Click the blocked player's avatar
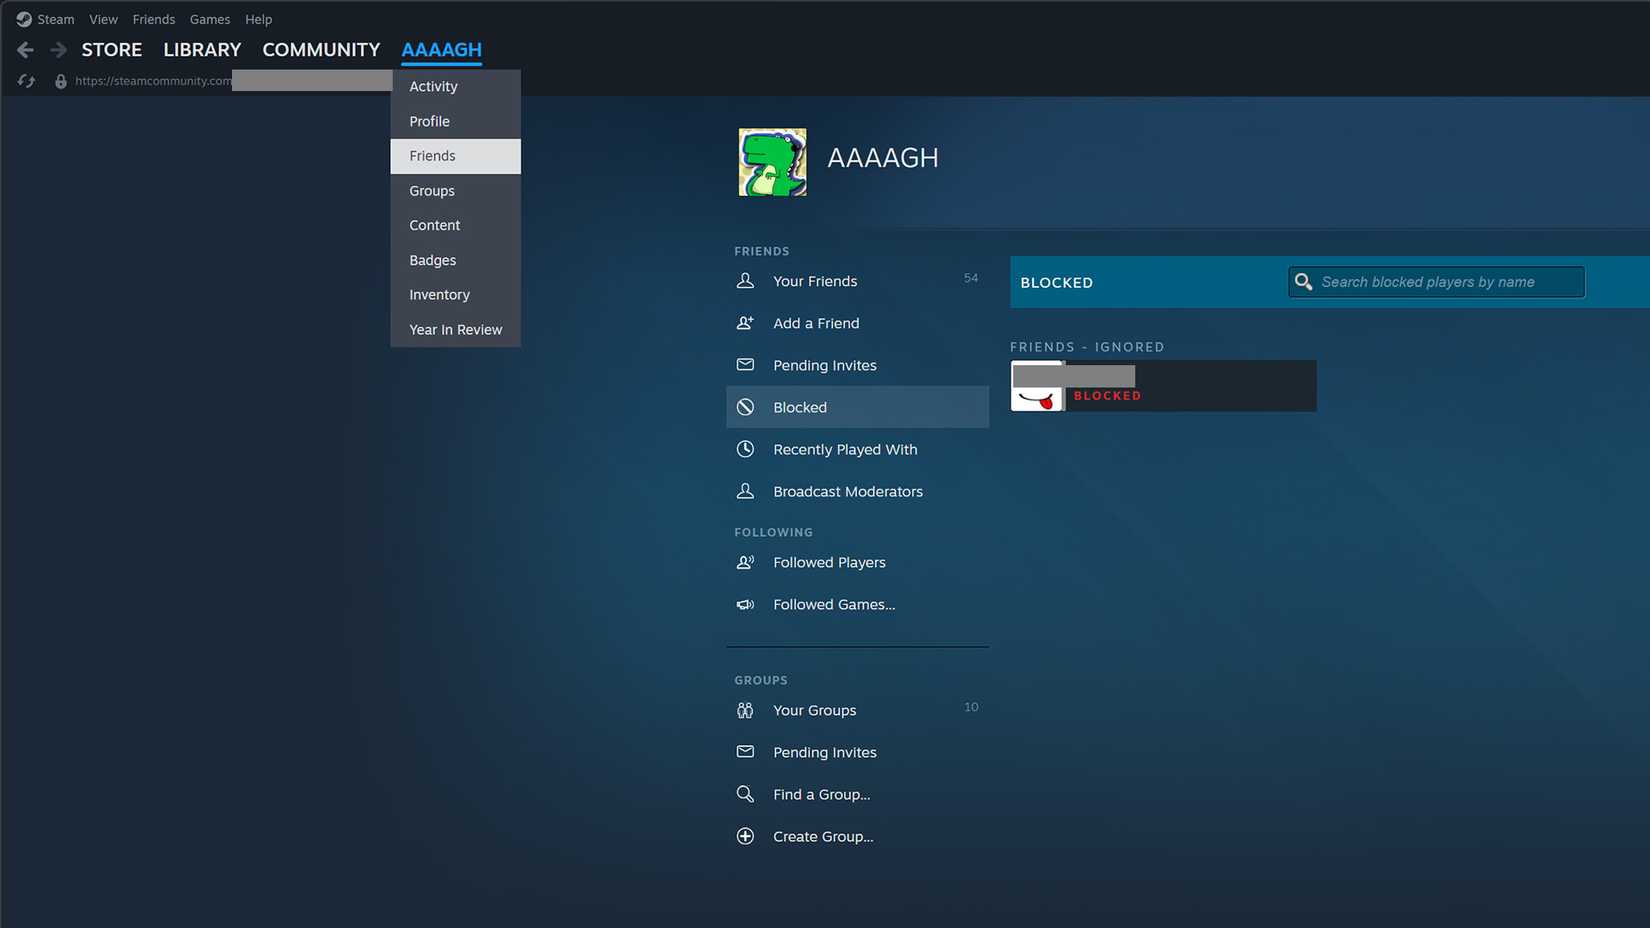This screenshot has height=928, width=1650. coord(1036,386)
